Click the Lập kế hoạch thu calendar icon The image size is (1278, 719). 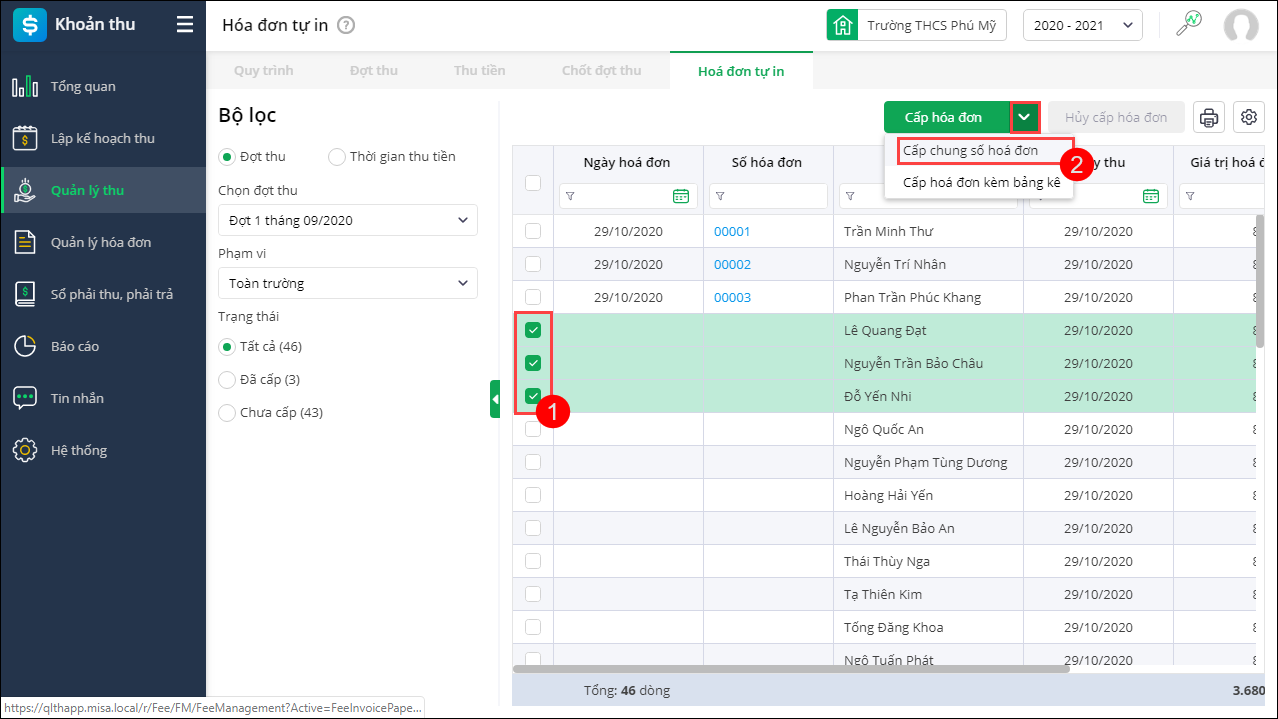[25, 139]
